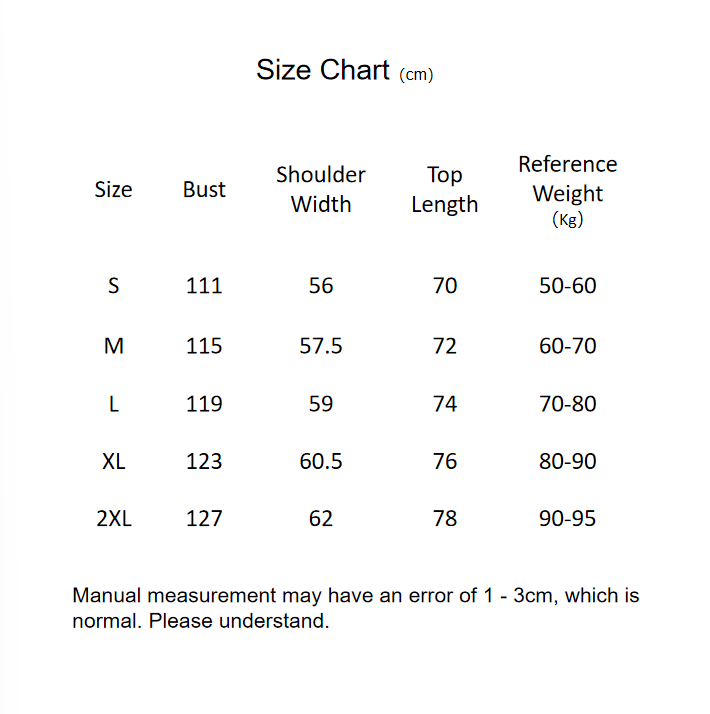
Task: Select the XL size row label
Action: tap(113, 461)
